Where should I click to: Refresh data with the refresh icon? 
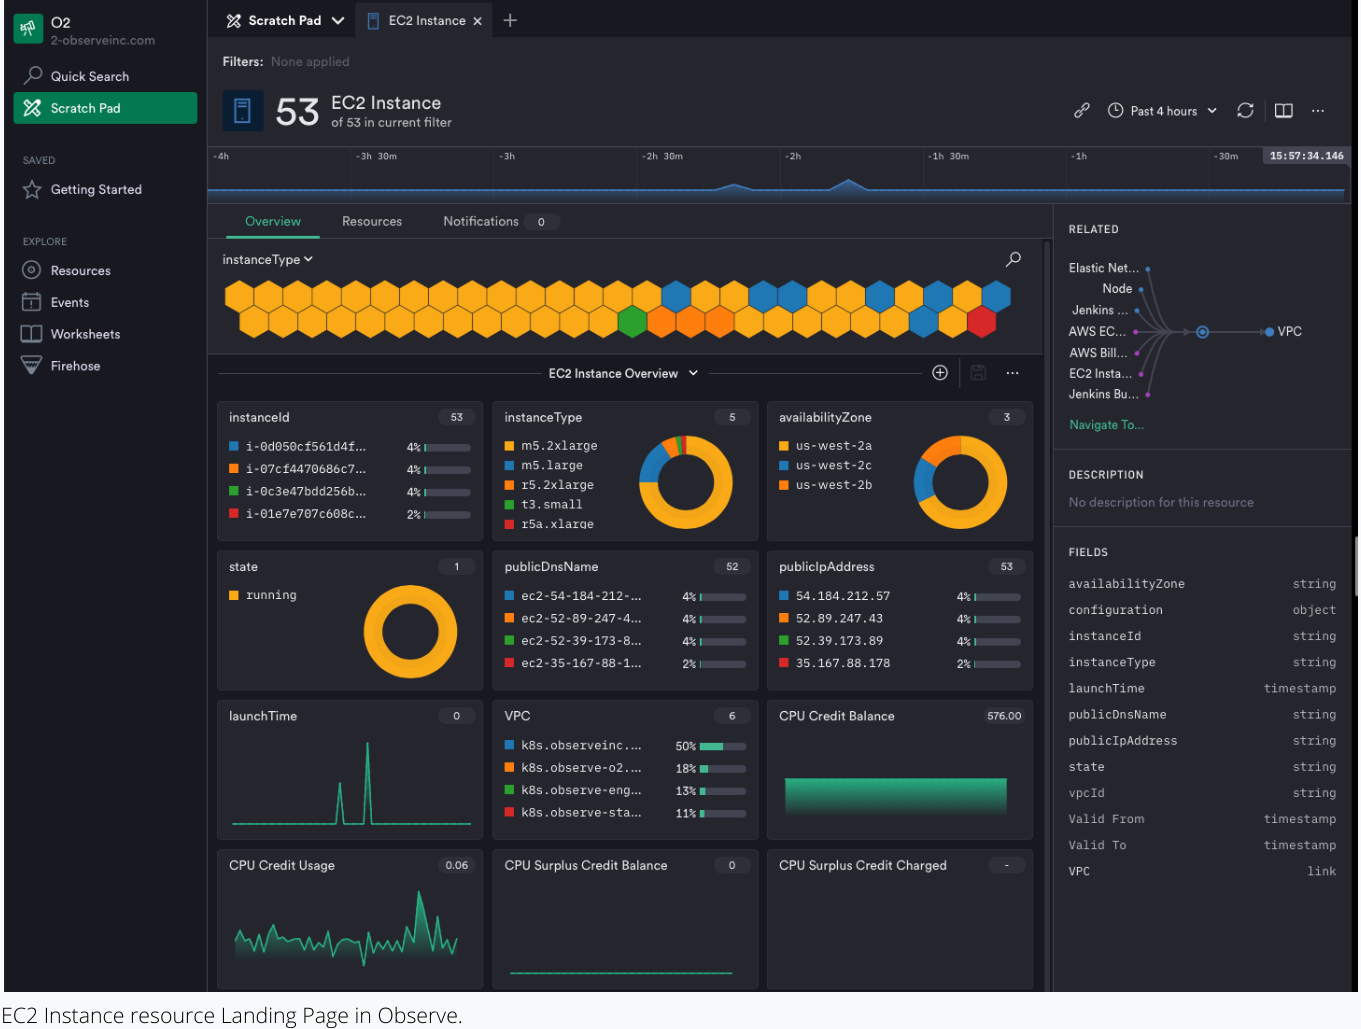point(1245,111)
